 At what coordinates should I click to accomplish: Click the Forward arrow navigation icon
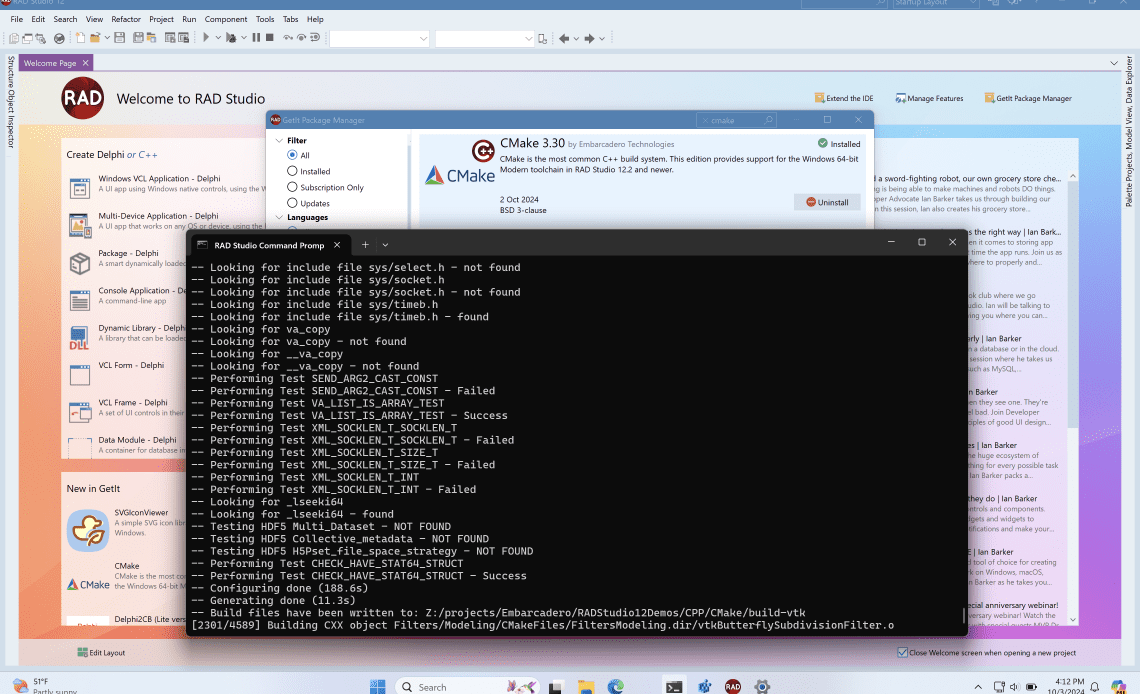589,38
